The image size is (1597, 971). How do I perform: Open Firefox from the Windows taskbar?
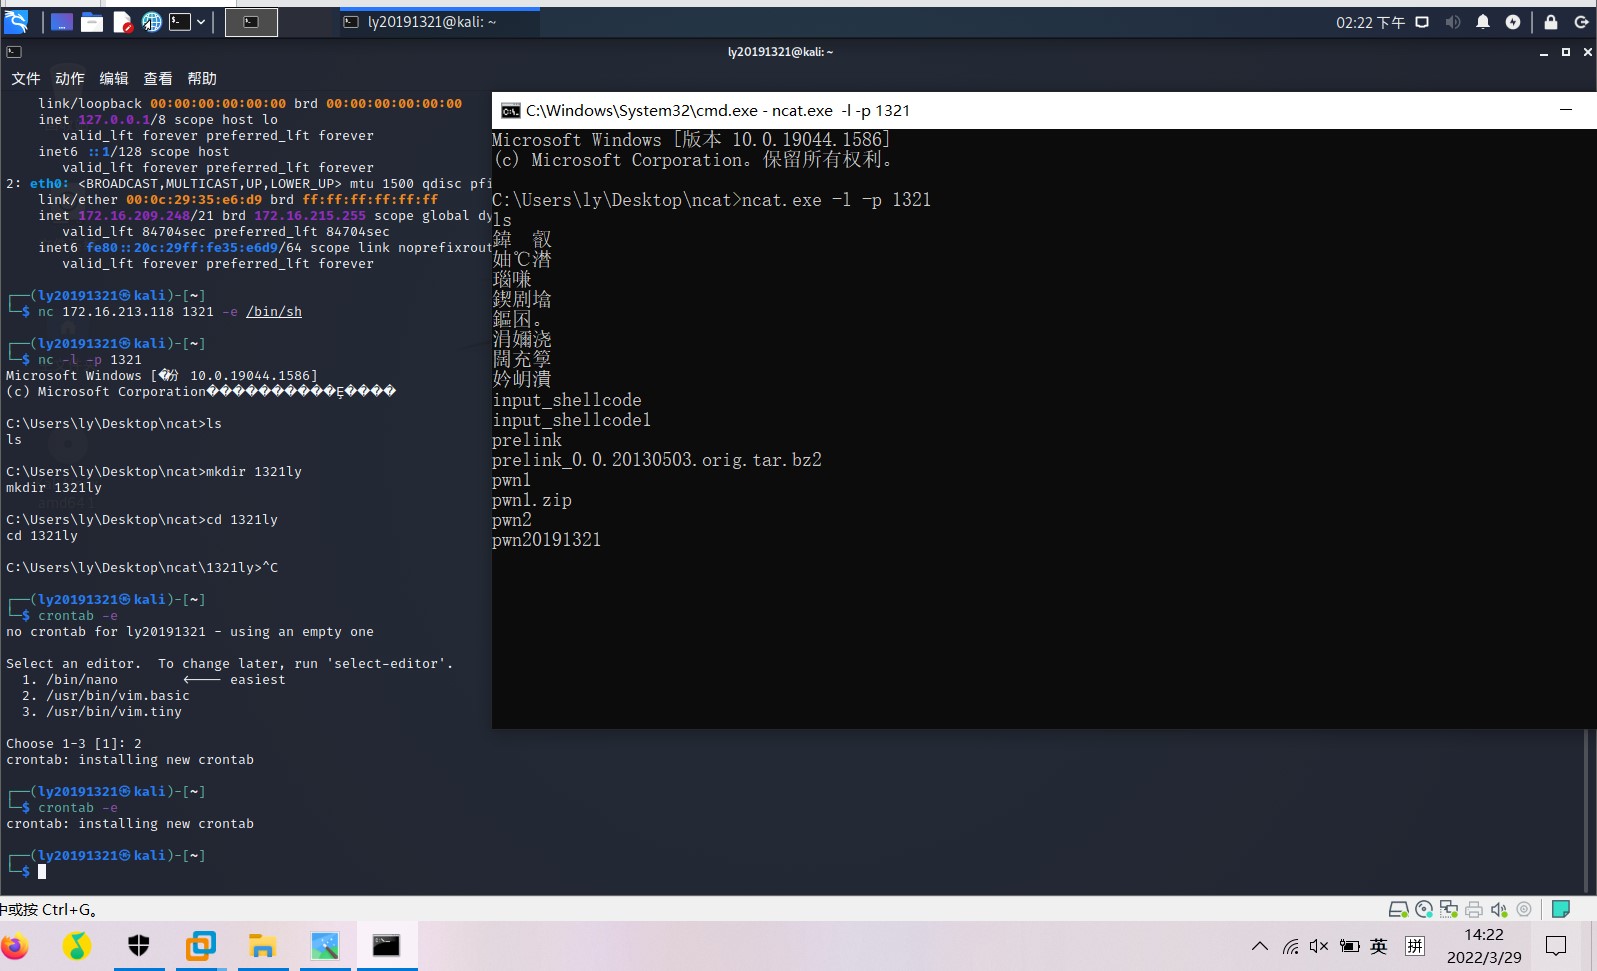[x=15, y=946]
